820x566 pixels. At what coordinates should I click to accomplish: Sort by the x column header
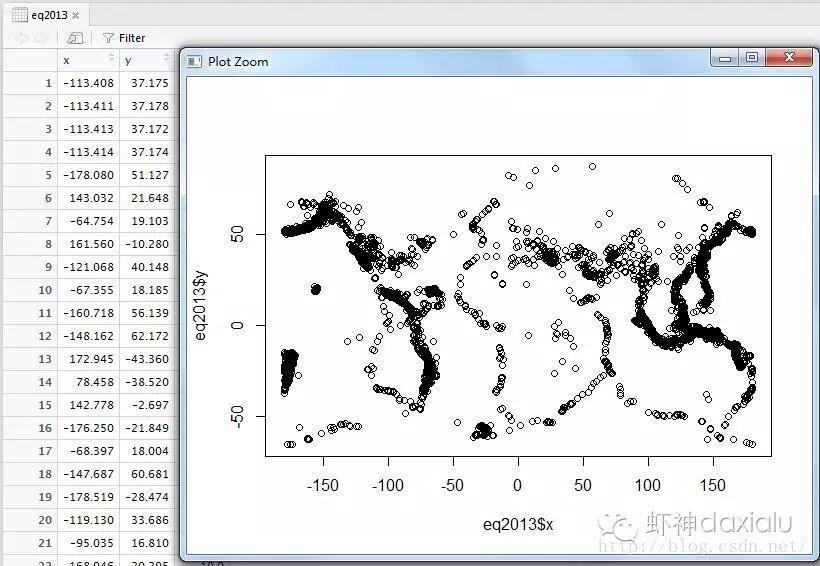pyautogui.click(x=88, y=60)
